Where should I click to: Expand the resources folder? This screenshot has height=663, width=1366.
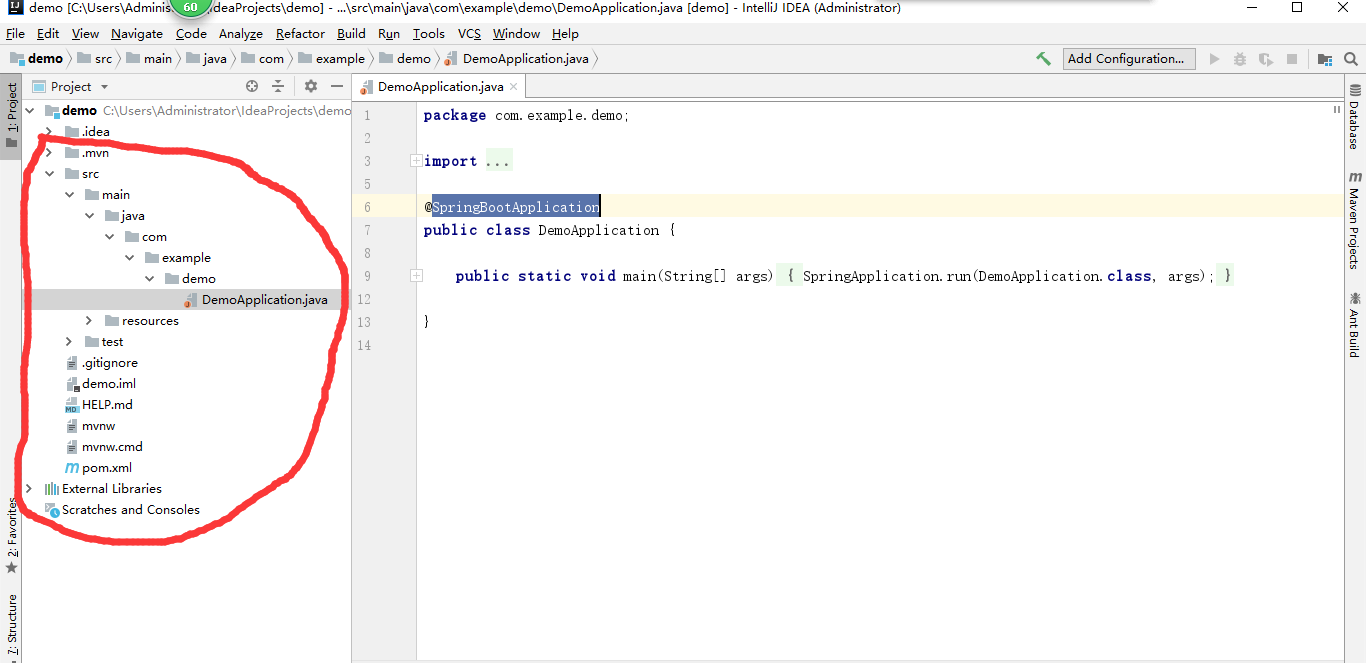coord(89,321)
